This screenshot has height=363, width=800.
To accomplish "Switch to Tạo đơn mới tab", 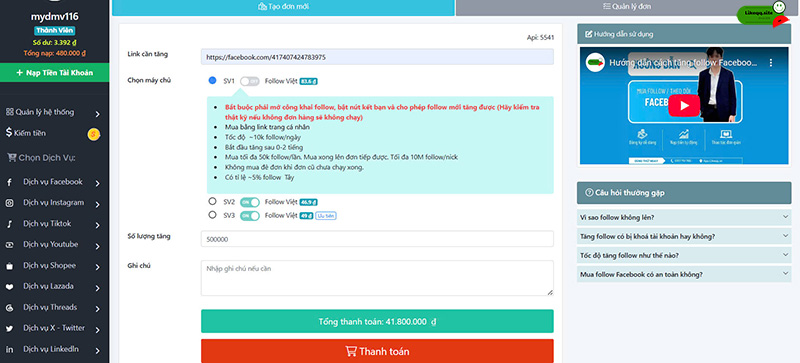I will [283, 8].
